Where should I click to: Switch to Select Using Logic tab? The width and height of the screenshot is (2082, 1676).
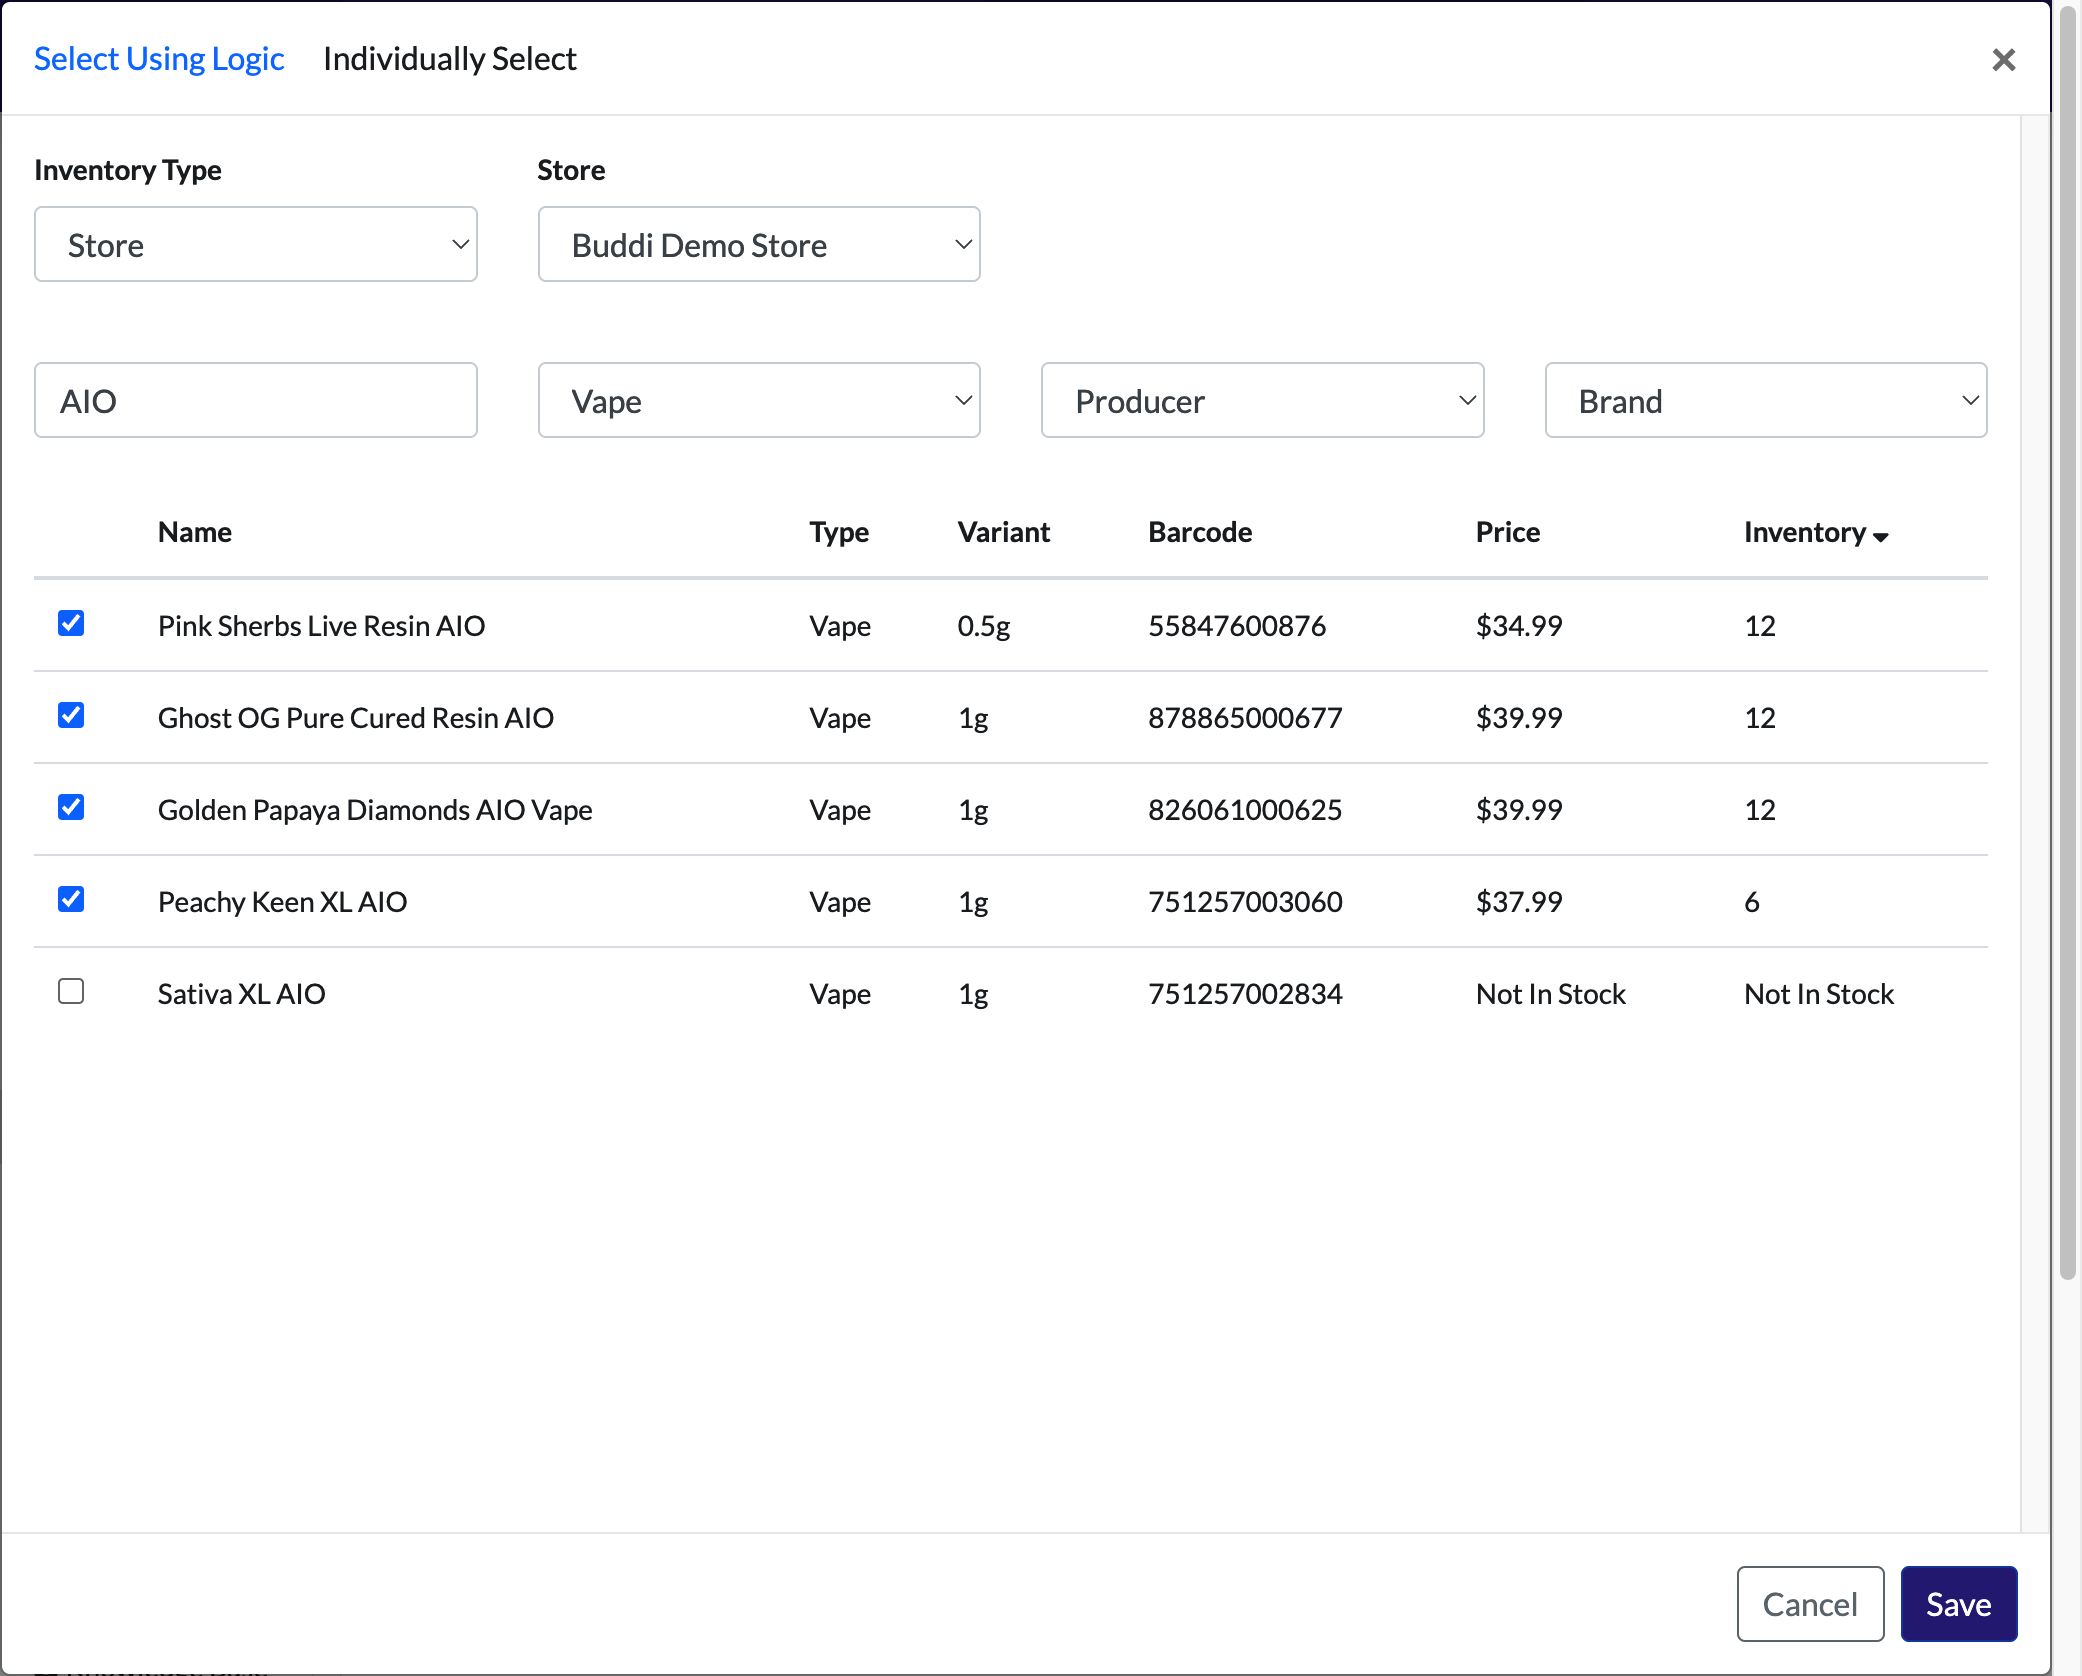[159, 59]
